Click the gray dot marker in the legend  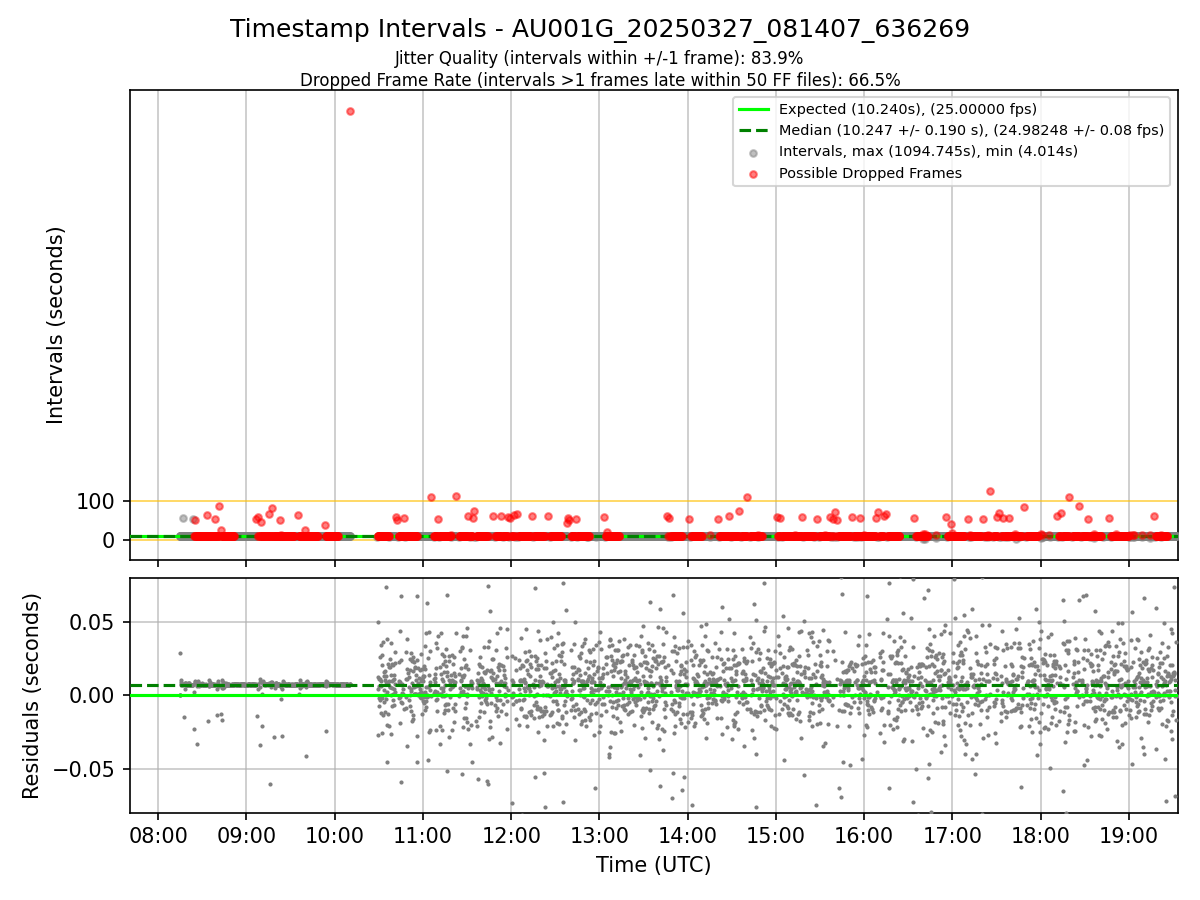753,152
